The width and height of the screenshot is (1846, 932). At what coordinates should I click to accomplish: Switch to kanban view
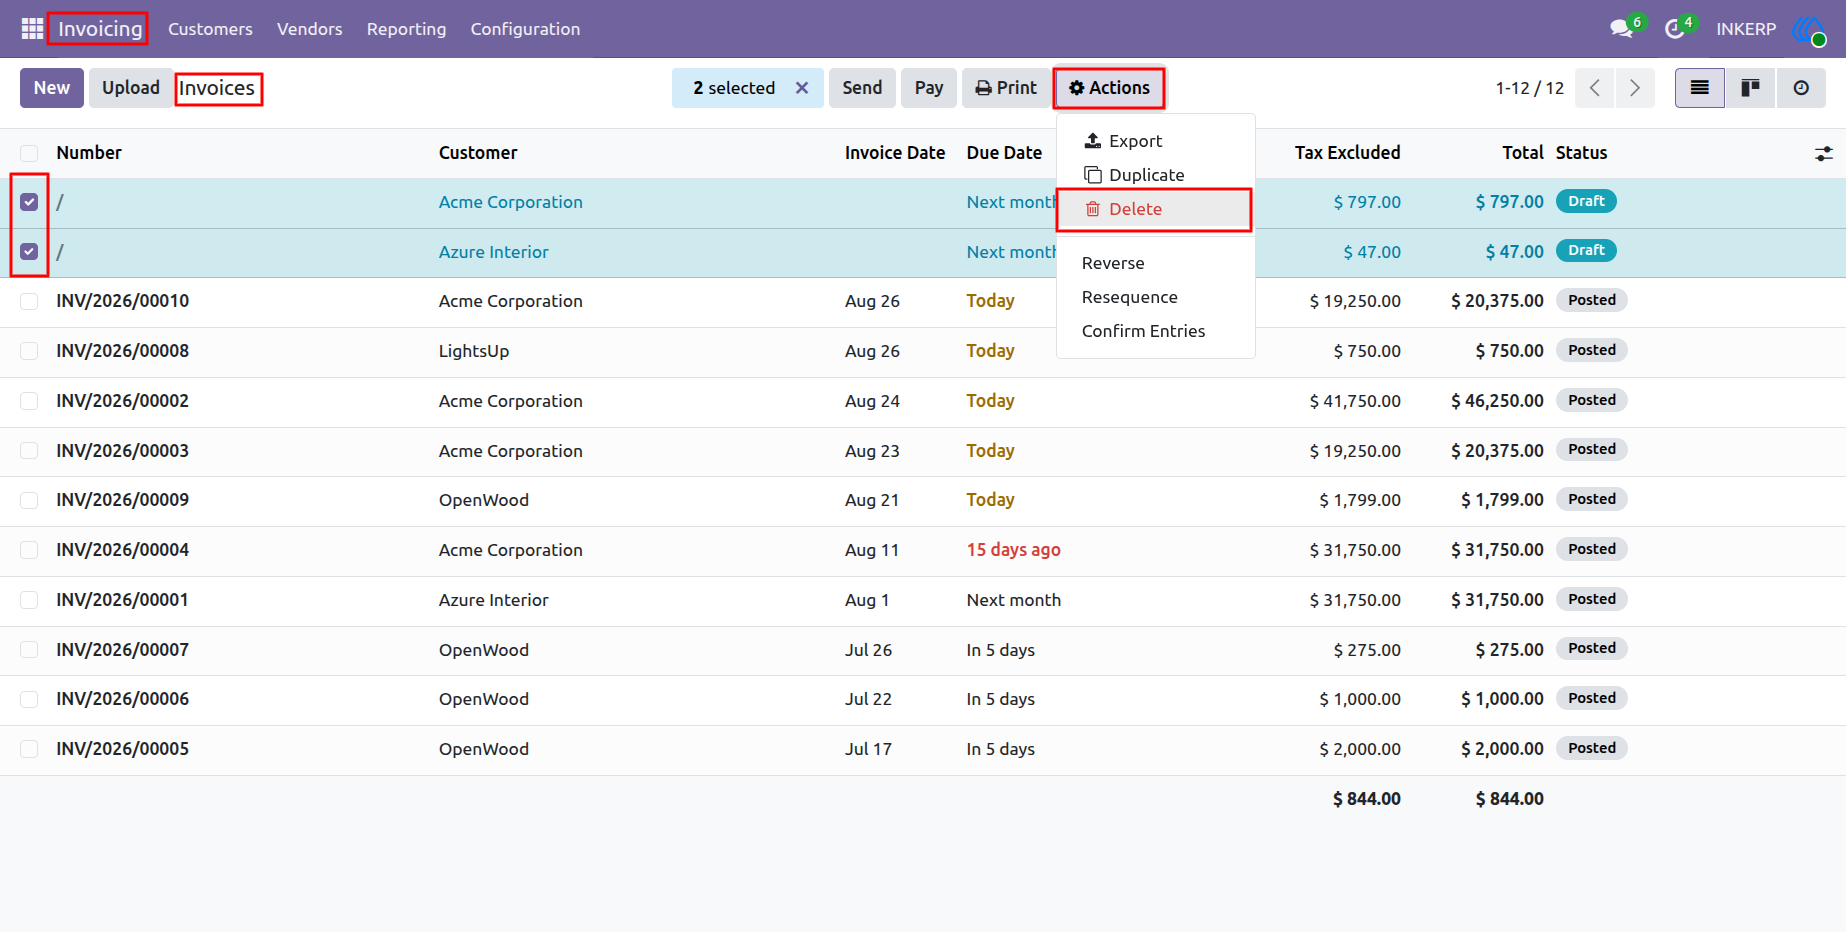[x=1750, y=88]
